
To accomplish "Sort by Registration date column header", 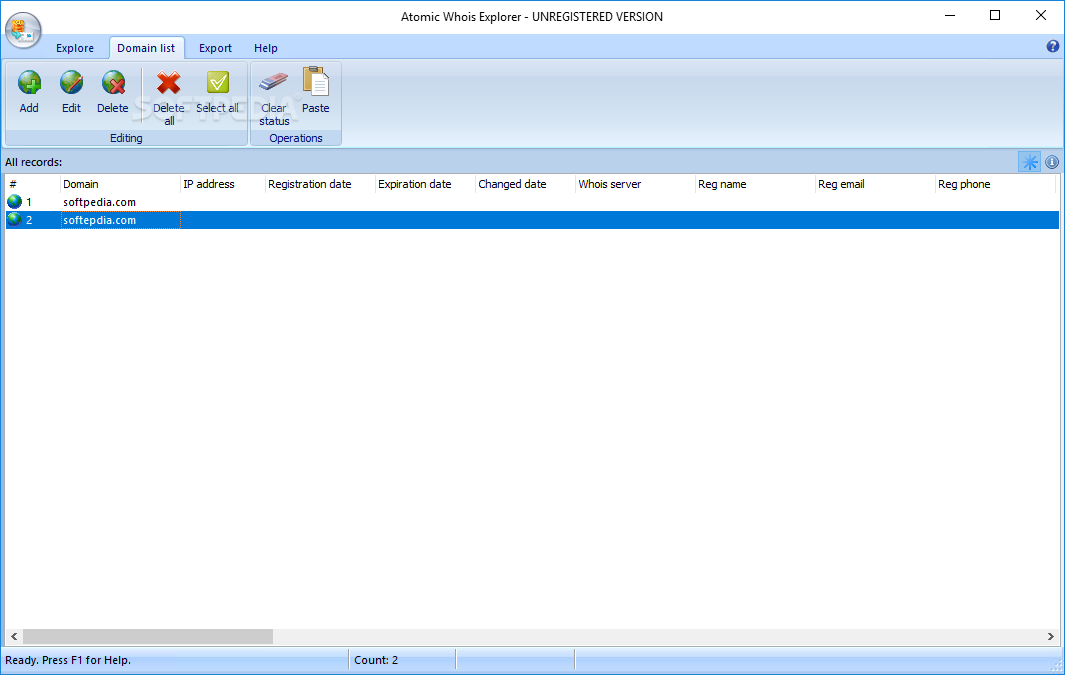I will (x=320, y=184).
